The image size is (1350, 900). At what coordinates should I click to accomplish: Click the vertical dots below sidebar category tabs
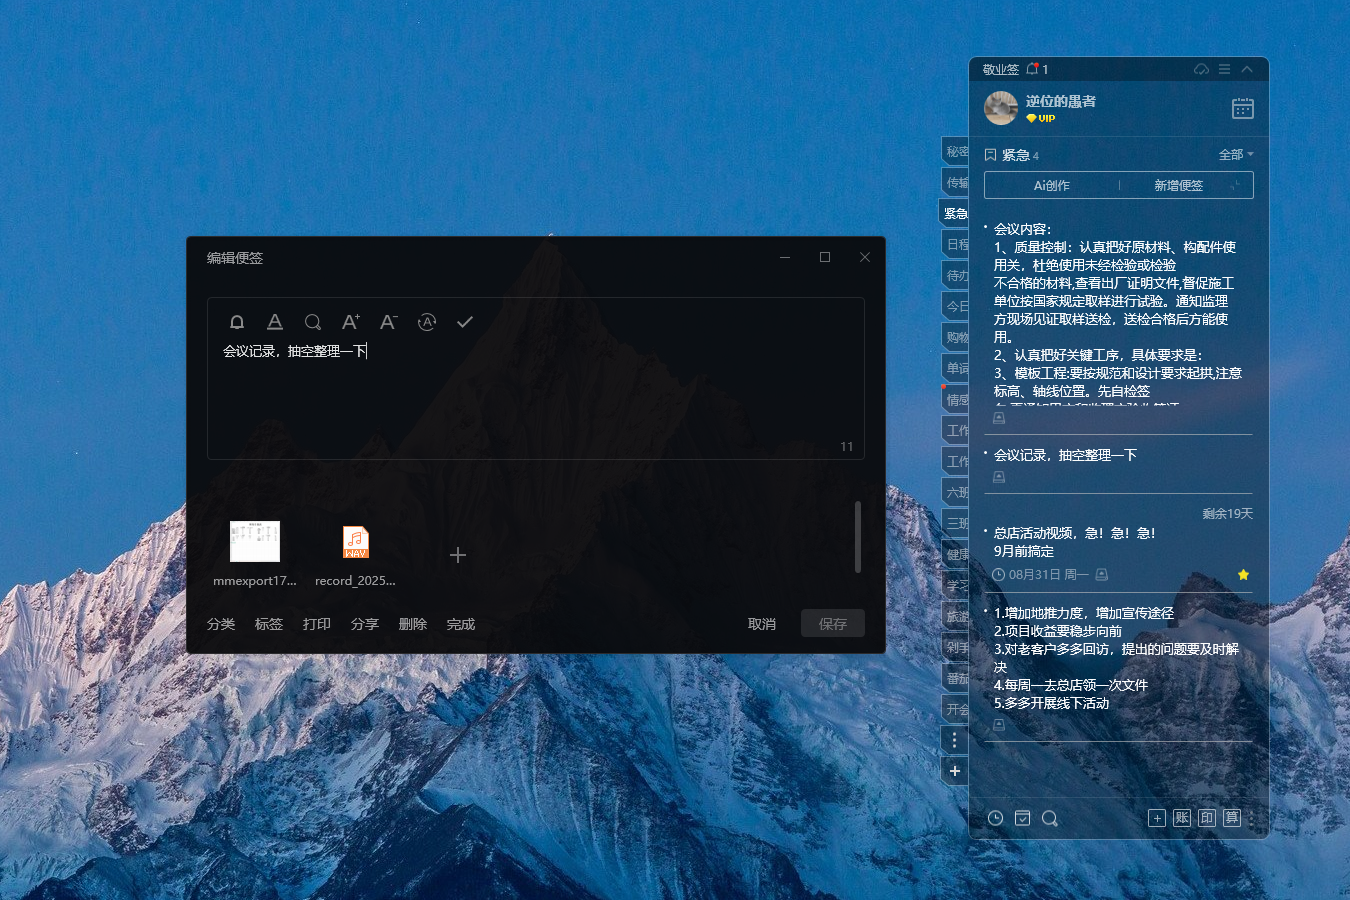(955, 740)
